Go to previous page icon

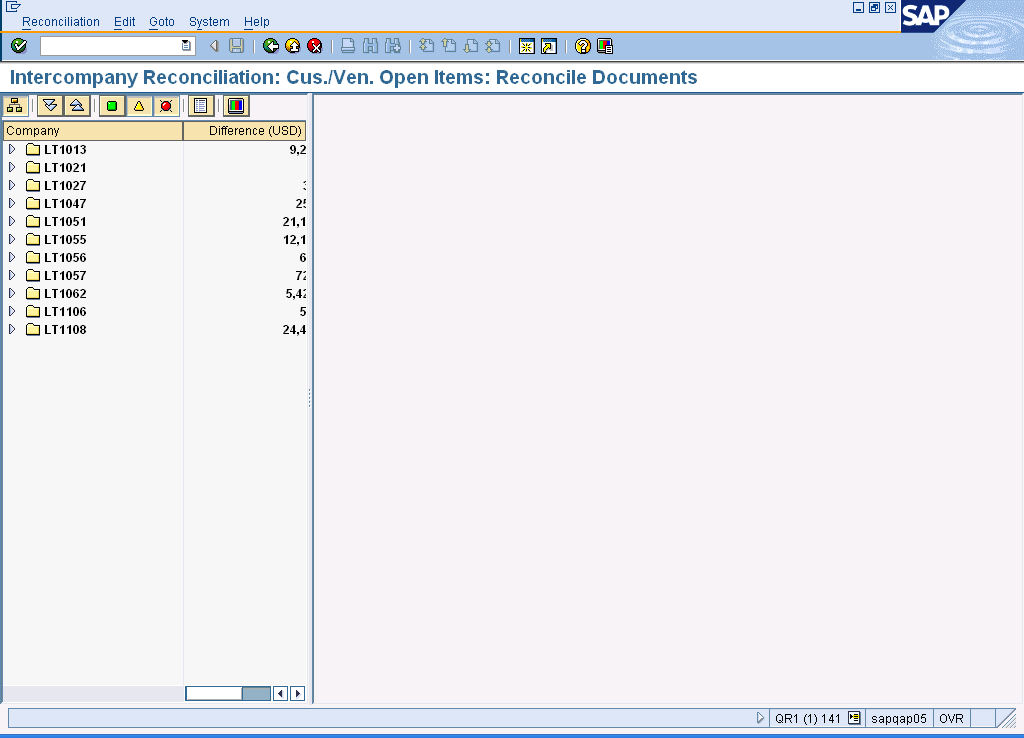coord(449,46)
